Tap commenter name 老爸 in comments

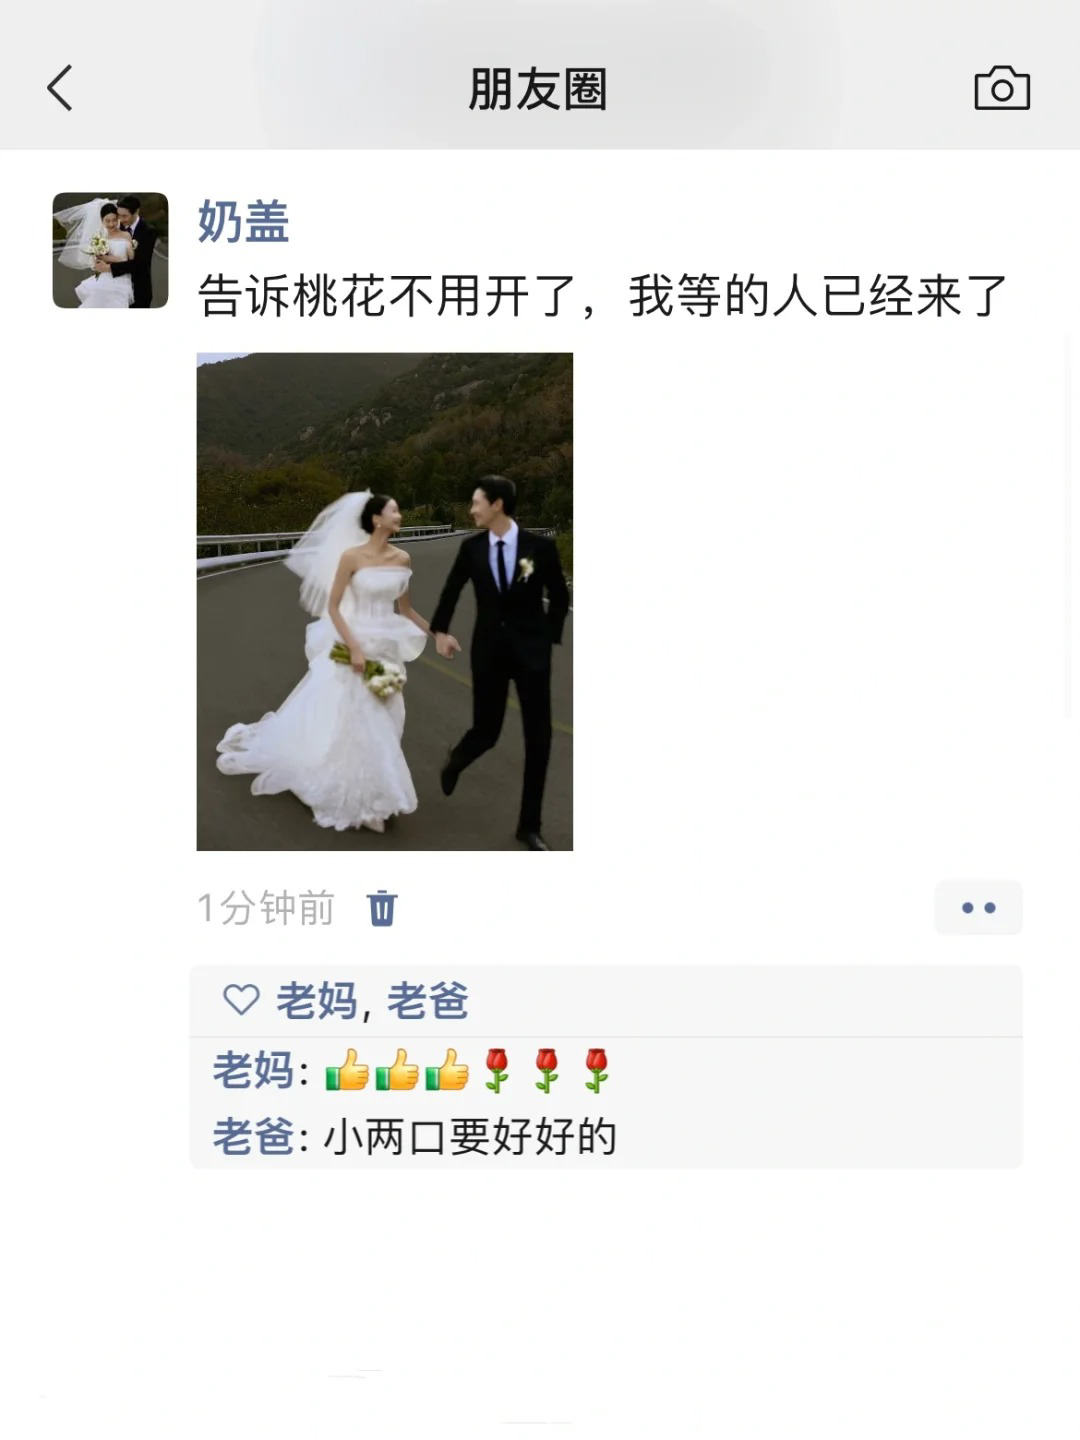(x=253, y=1137)
